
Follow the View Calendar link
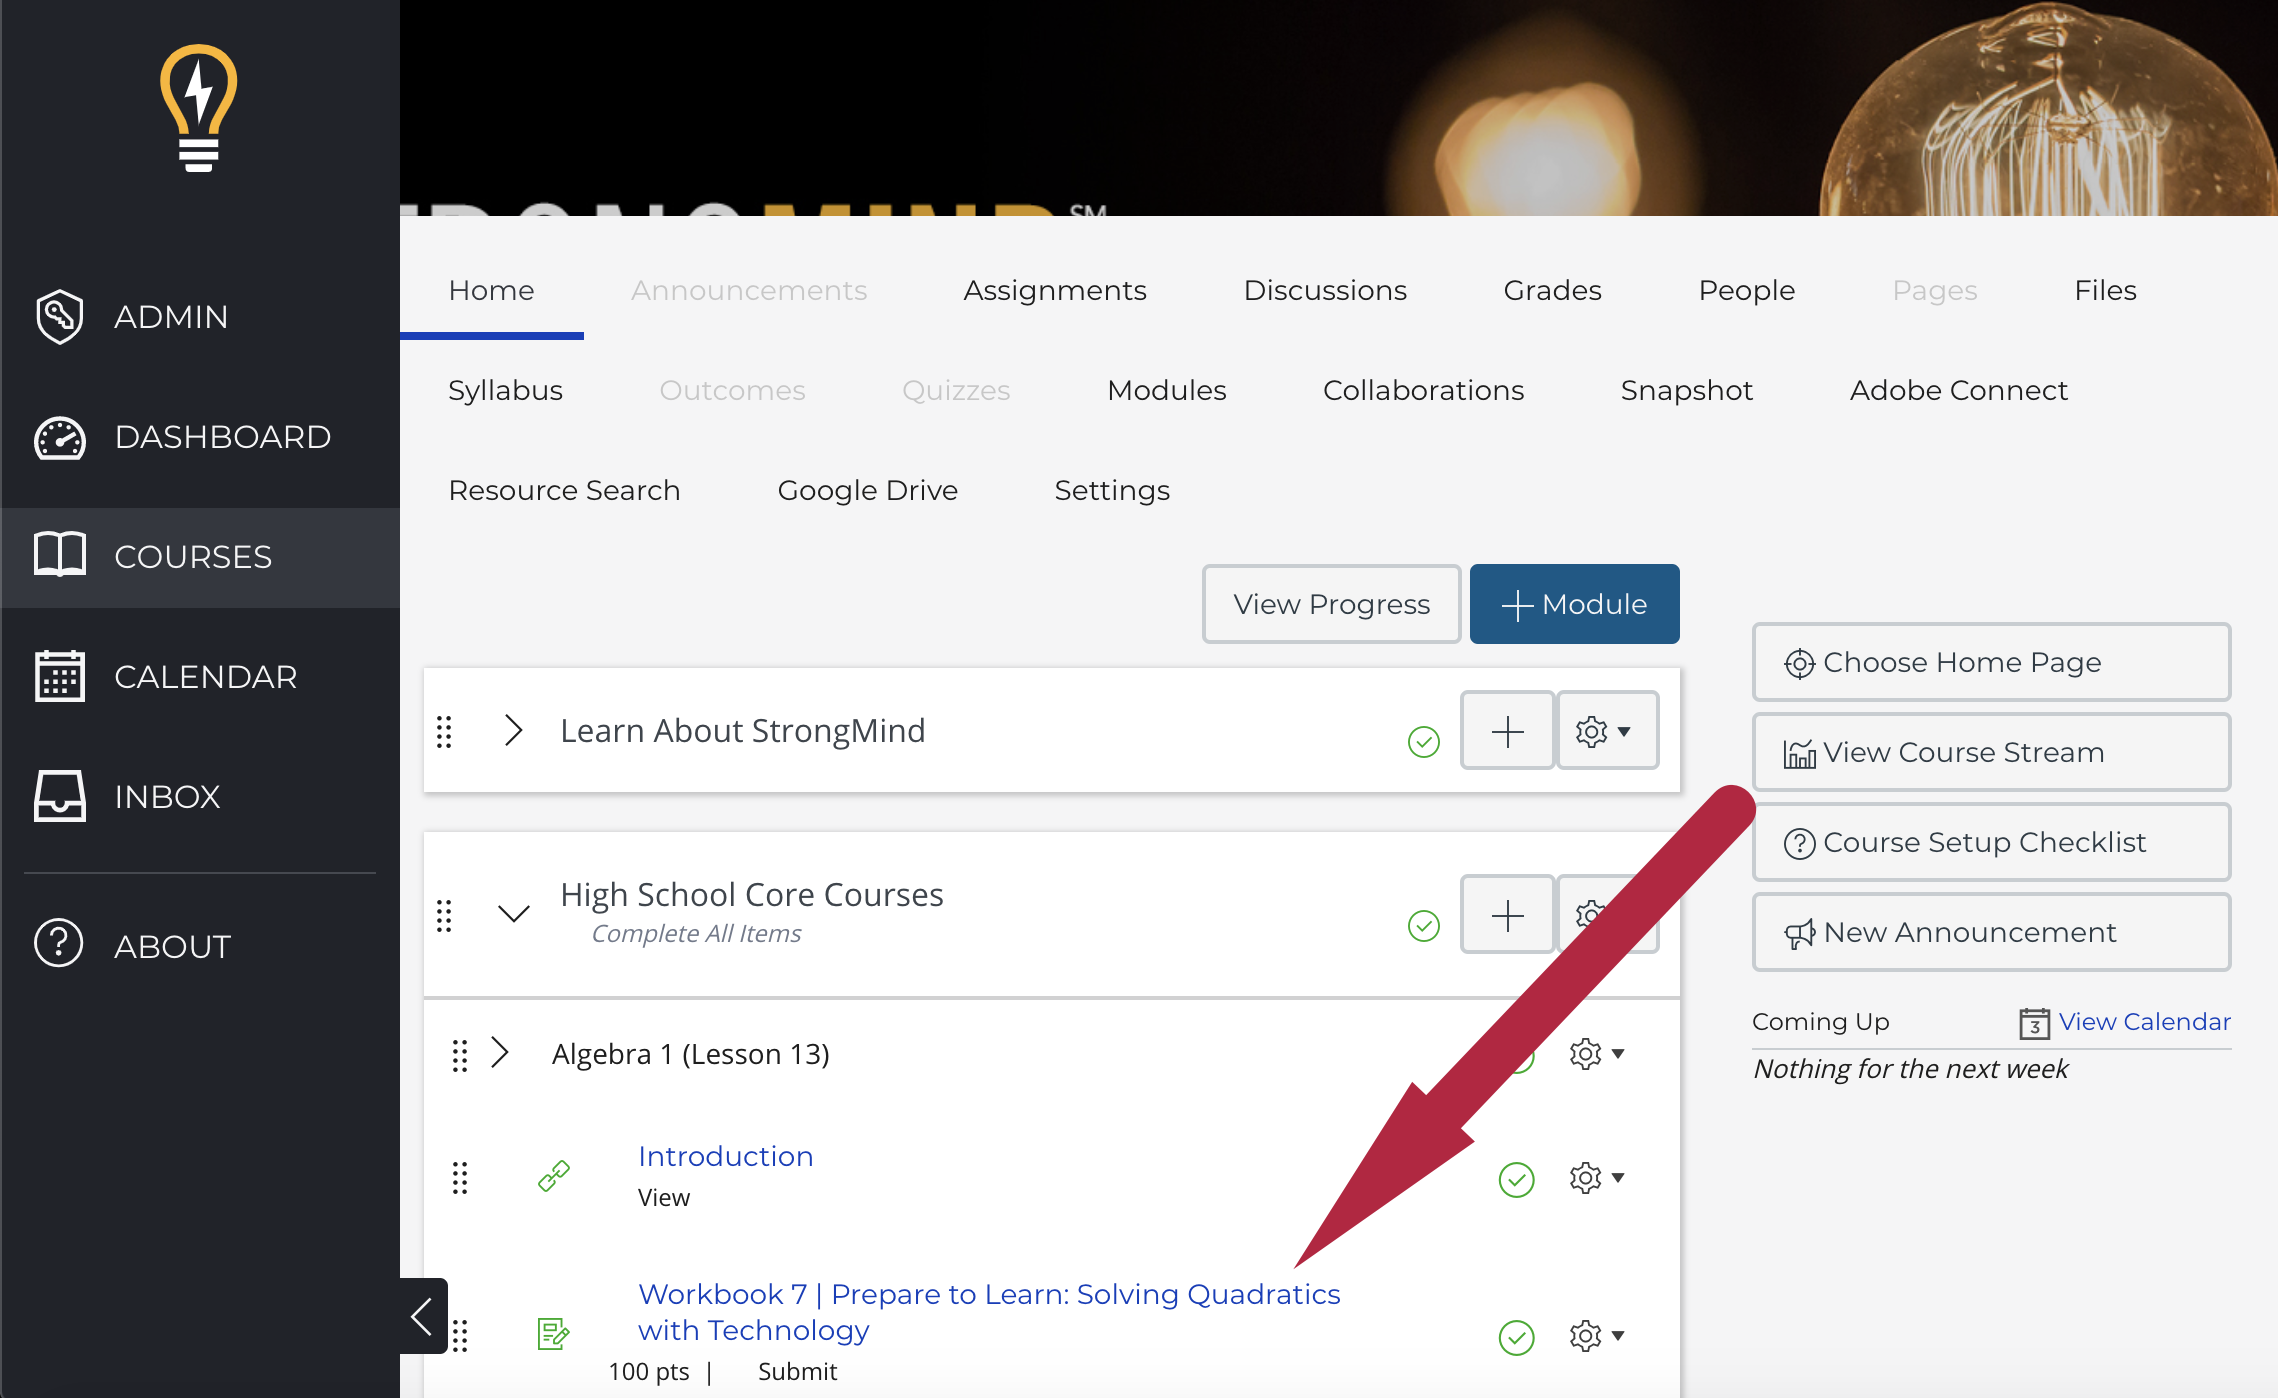[2145, 1022]
